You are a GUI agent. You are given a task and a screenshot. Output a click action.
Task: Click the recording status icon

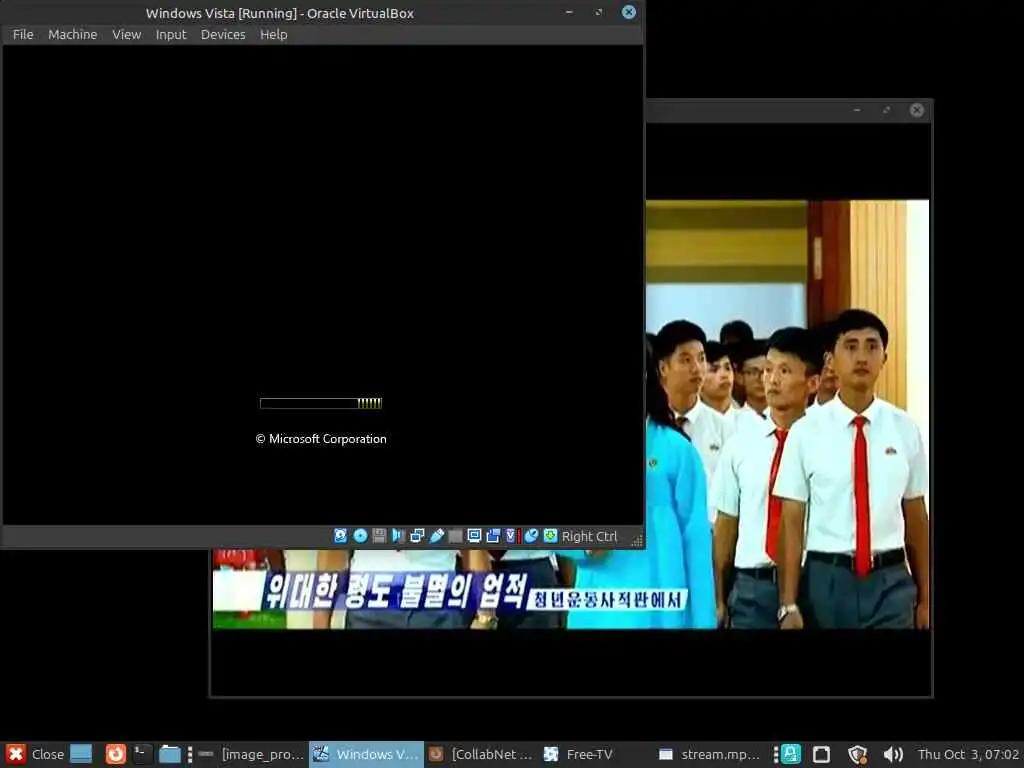[493, 536]
